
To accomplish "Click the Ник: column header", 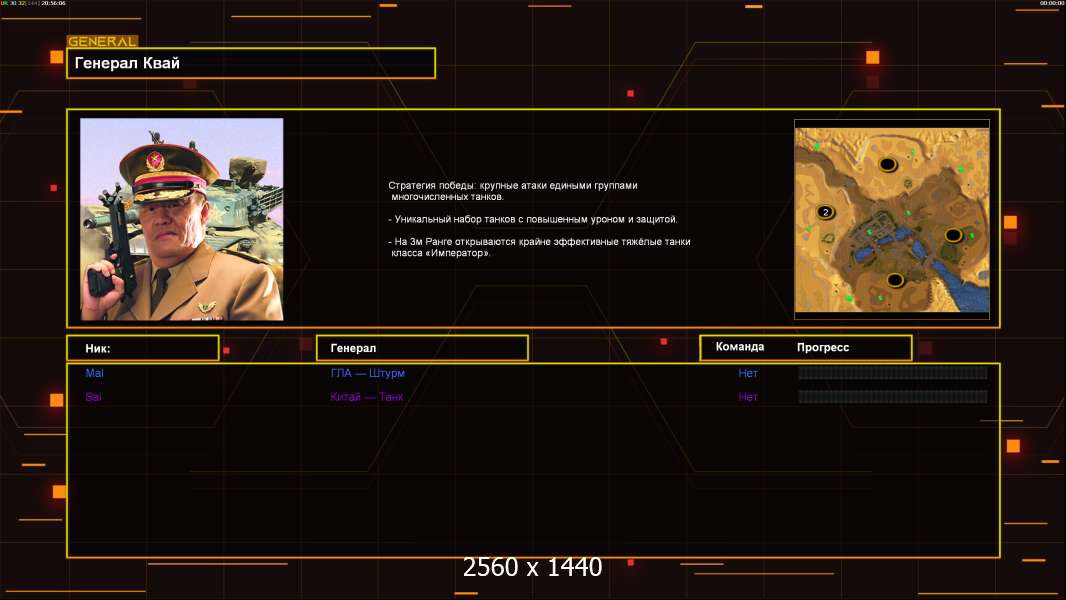I will pos(142,348).
